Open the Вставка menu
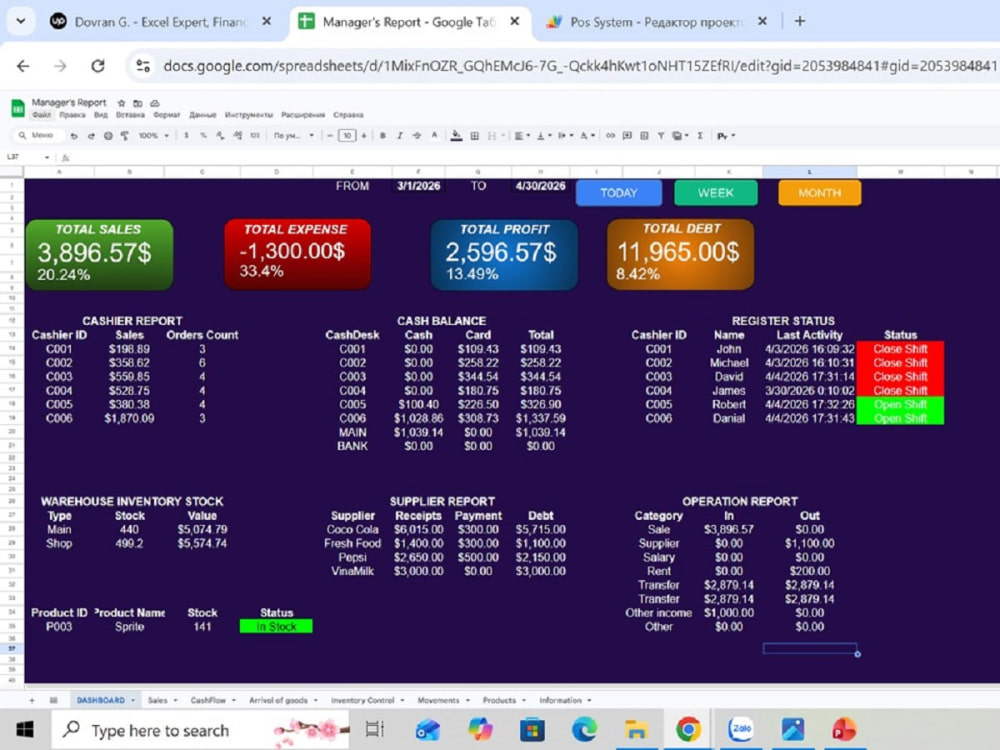The height and width of the screenshot is (750, 1000). [130, 115]
